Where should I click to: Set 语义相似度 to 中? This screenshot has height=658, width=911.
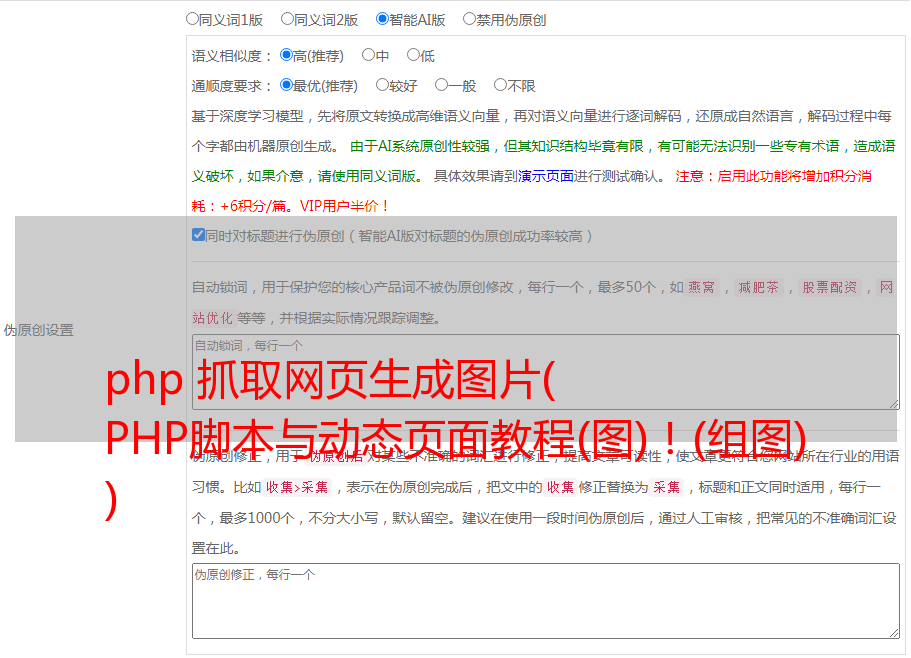tap(368, 56)
